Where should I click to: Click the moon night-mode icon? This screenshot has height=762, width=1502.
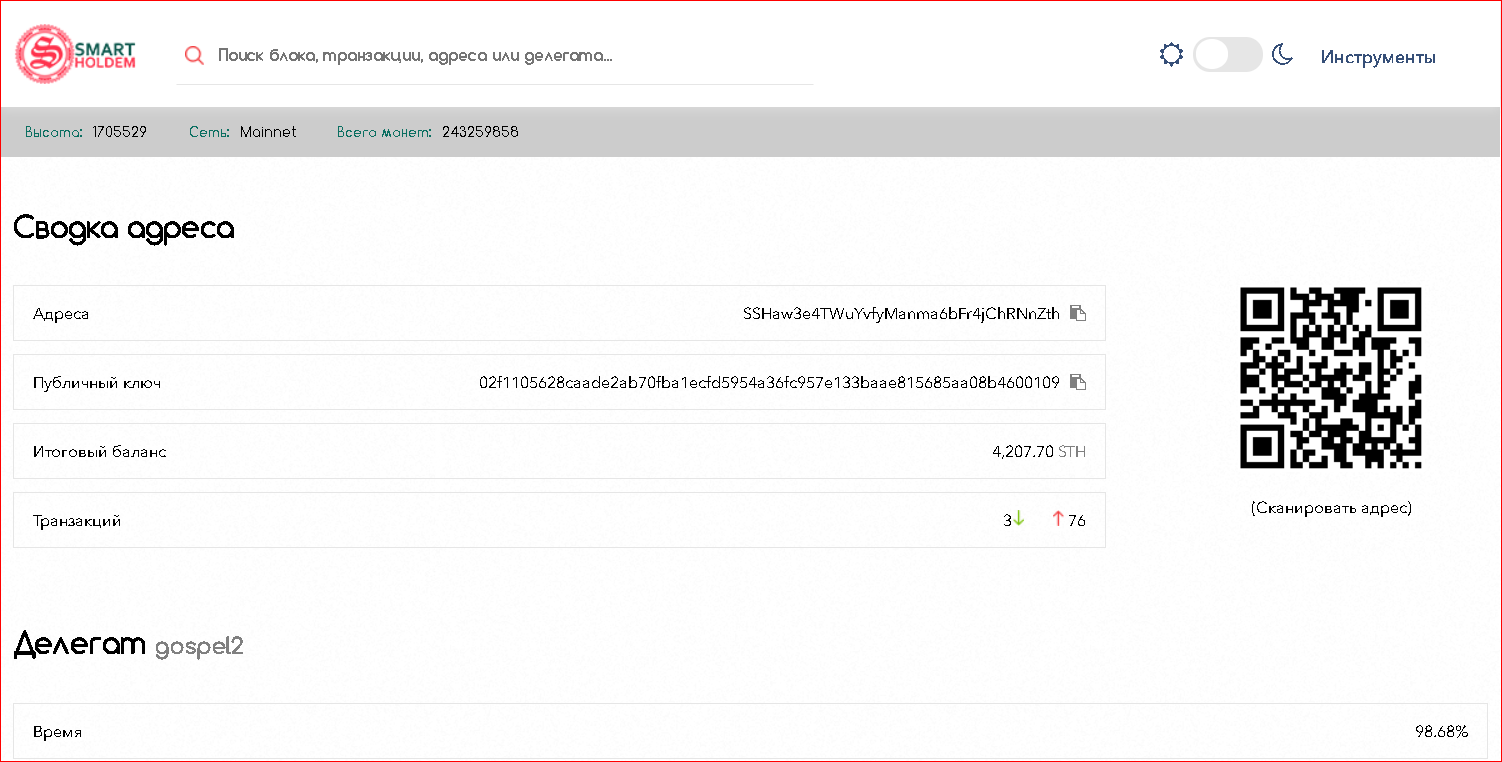tap(1283, 55)
